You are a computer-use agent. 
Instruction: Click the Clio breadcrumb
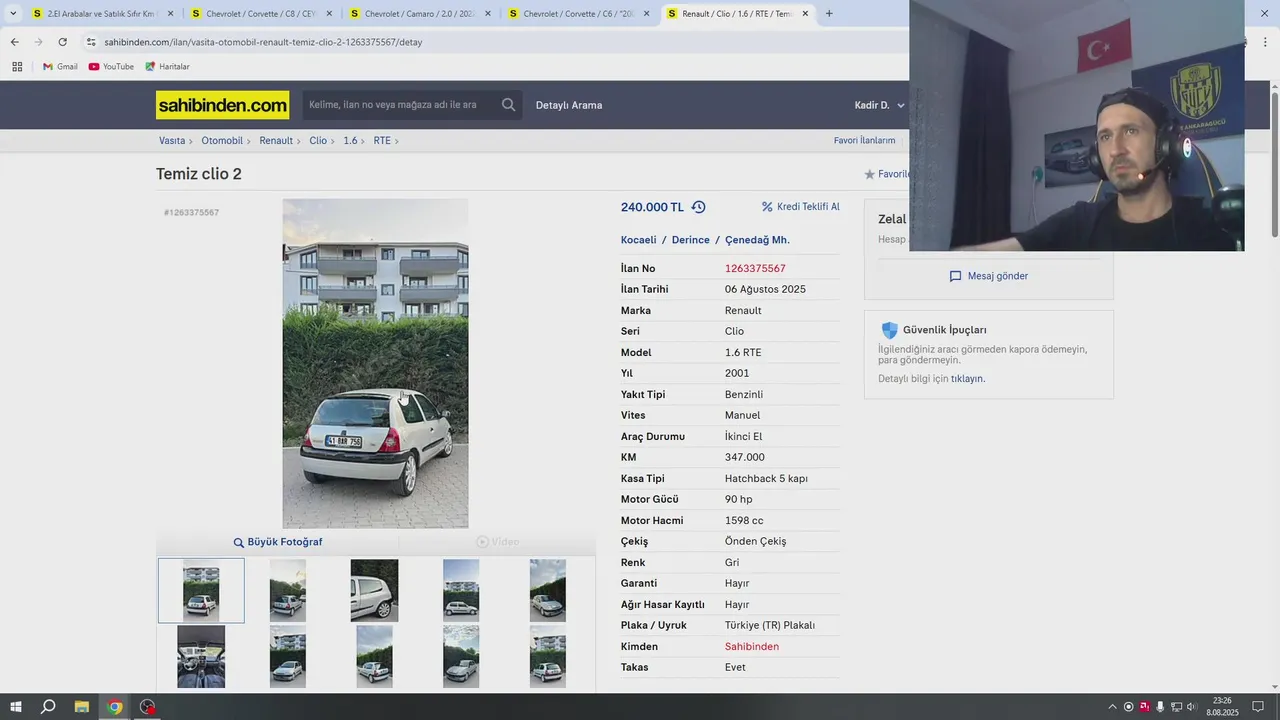318,141
